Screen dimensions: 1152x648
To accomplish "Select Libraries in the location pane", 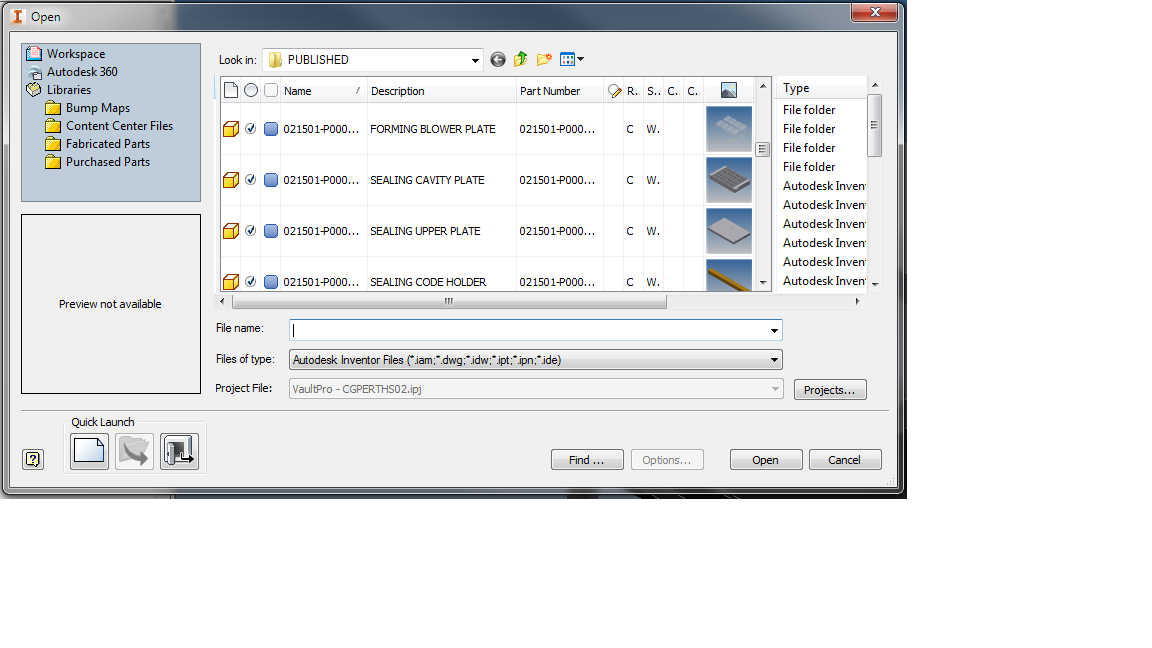I will 68,90.
